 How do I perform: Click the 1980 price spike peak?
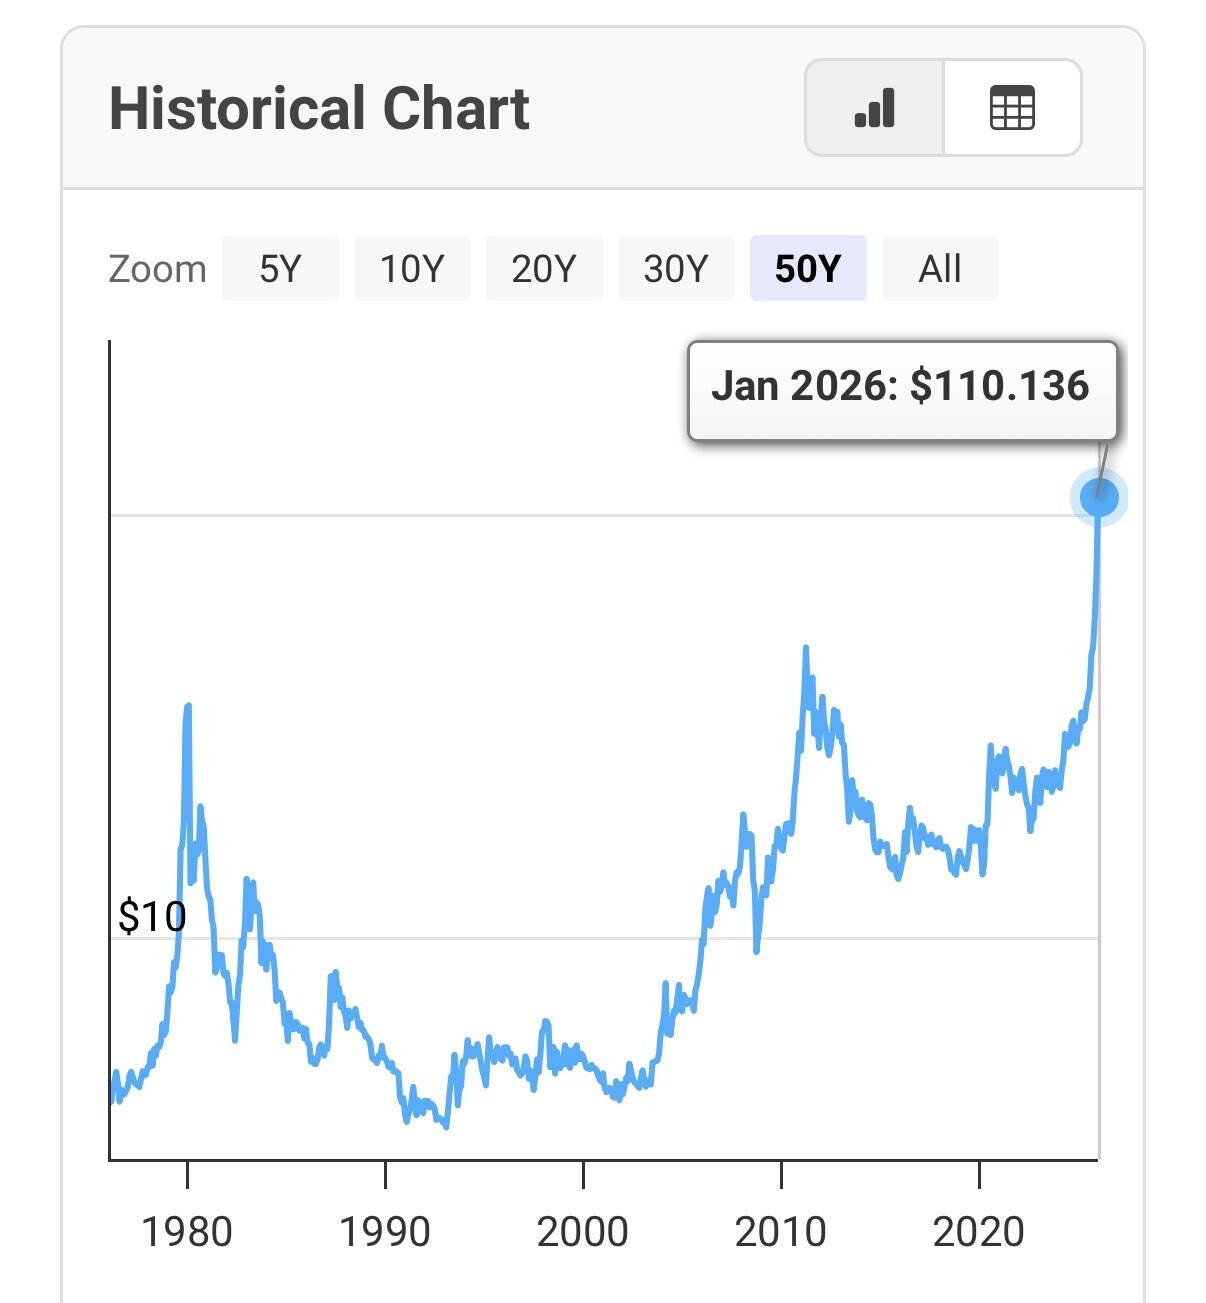coord(187,707)
